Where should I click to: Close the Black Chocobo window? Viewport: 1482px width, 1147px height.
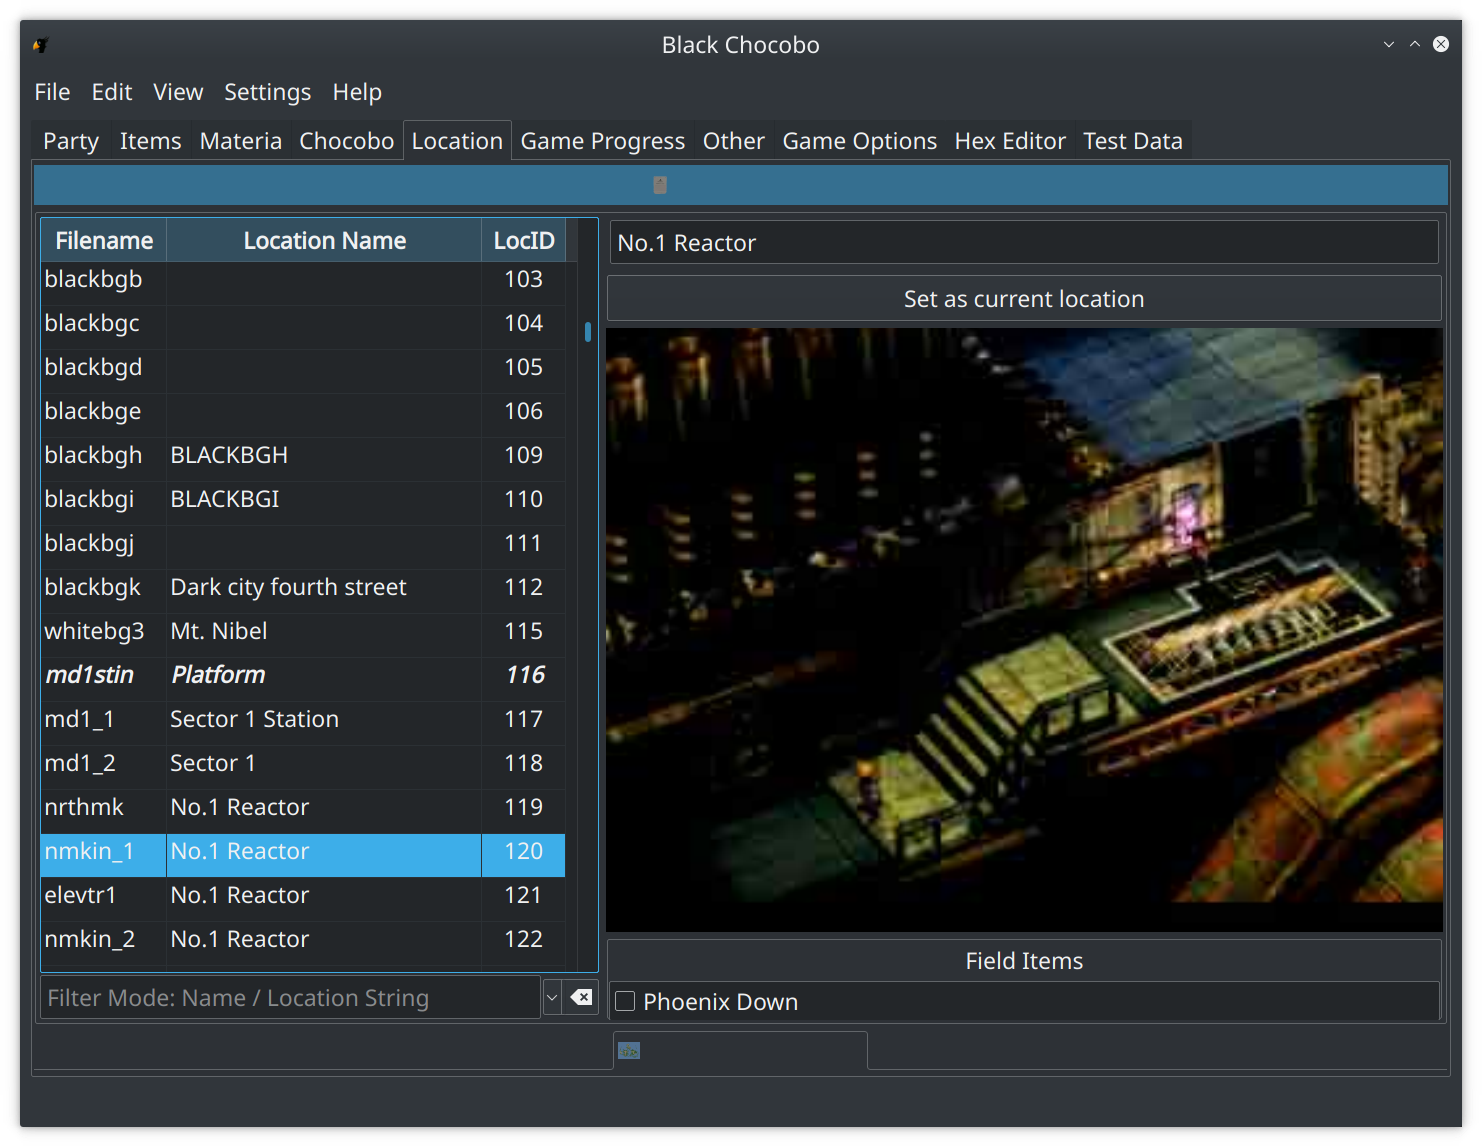(x=1441, y=44)
